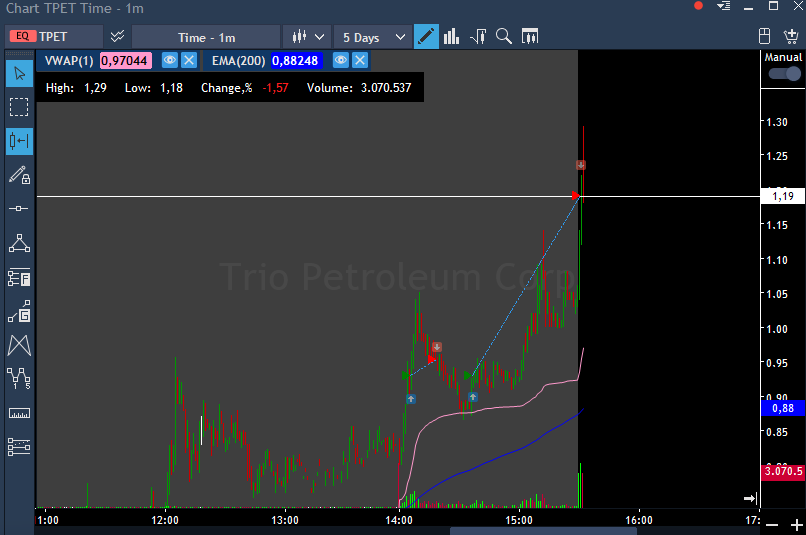Open the drawings list manager tool
Image resolution: width=806 pixels, height=535 pixels.
tap(20, 447)
